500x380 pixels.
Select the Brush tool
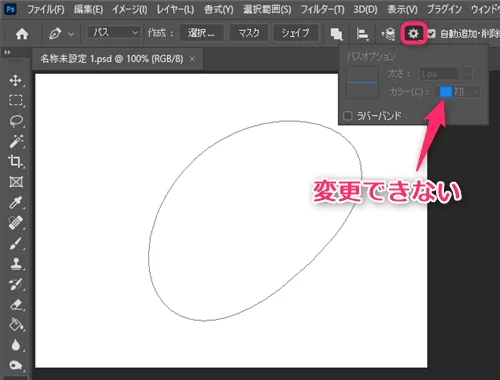[x=16, y=243]
